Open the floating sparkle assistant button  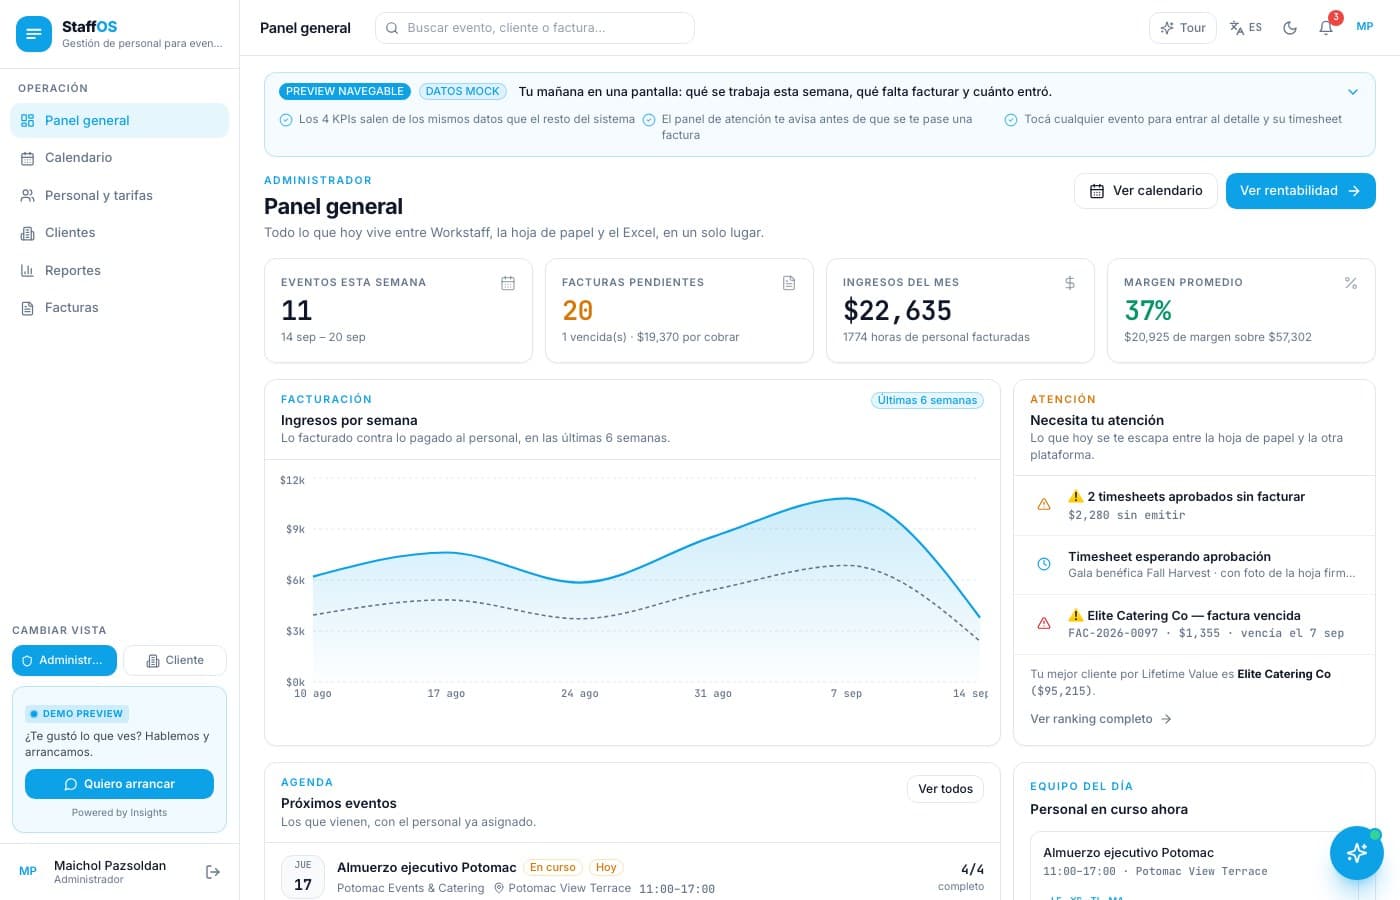(1357, 853)
